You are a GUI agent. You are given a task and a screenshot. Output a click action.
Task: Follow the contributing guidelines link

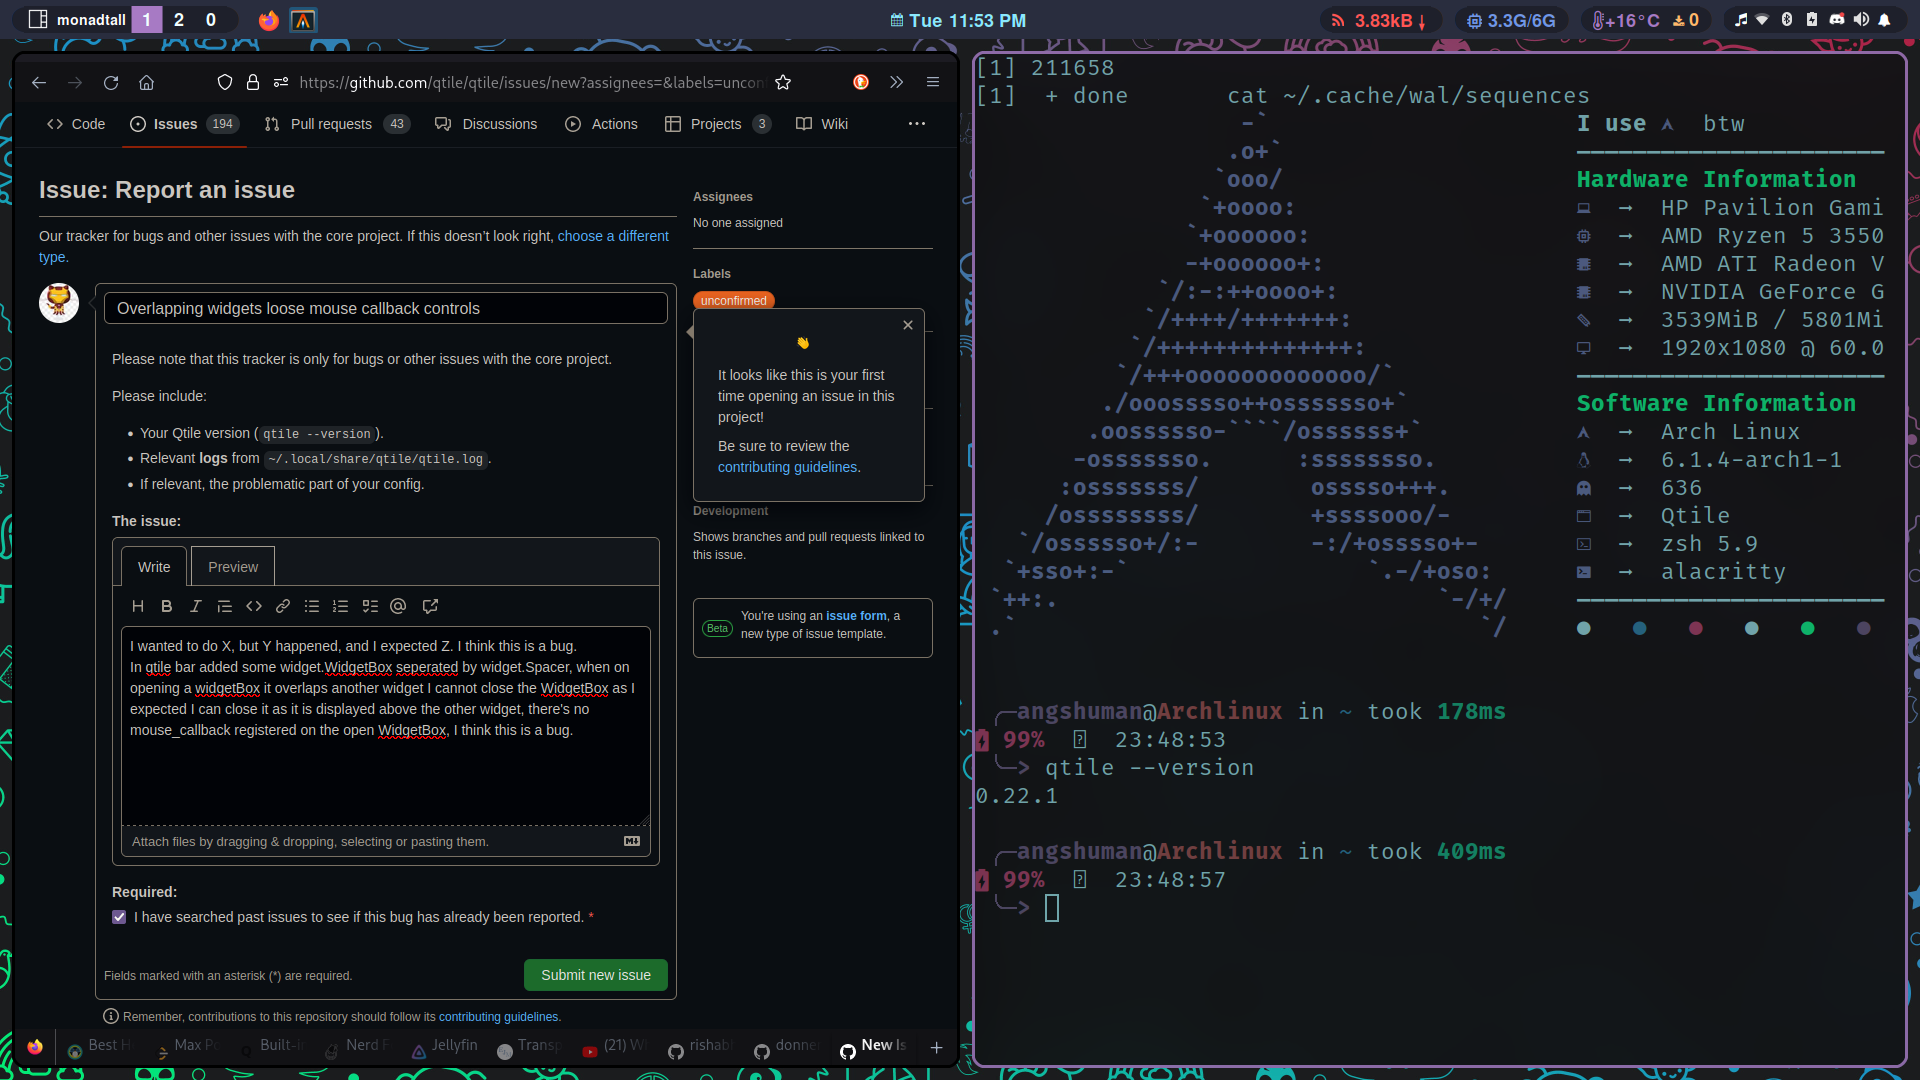788,467
